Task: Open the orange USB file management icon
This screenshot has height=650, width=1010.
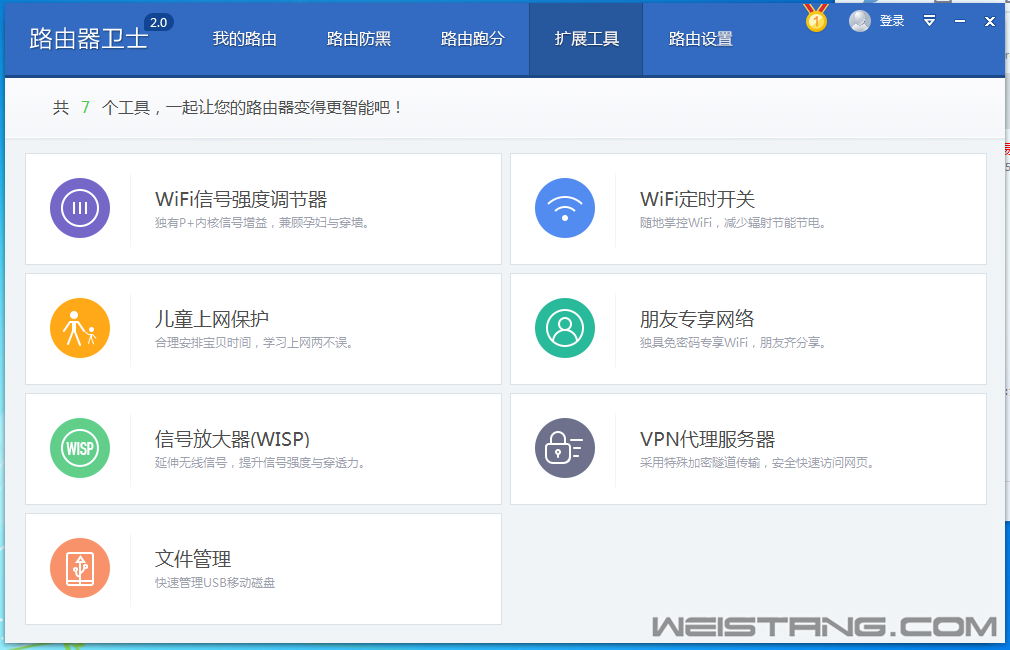Action: point(80,568)
